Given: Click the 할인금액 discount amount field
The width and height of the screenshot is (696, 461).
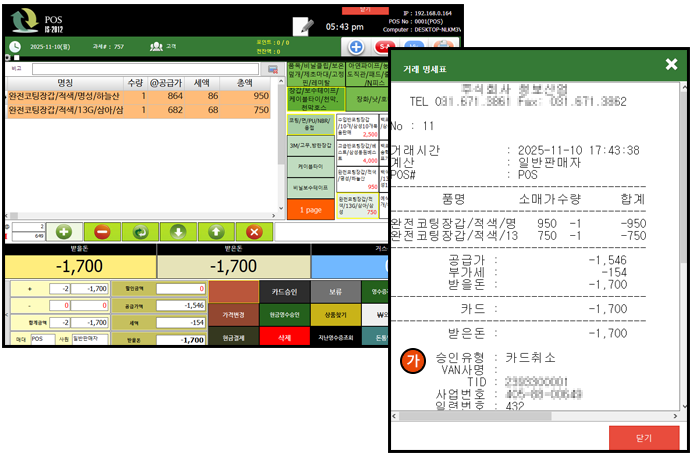Looking at the screenshot, I should point(181,289).
